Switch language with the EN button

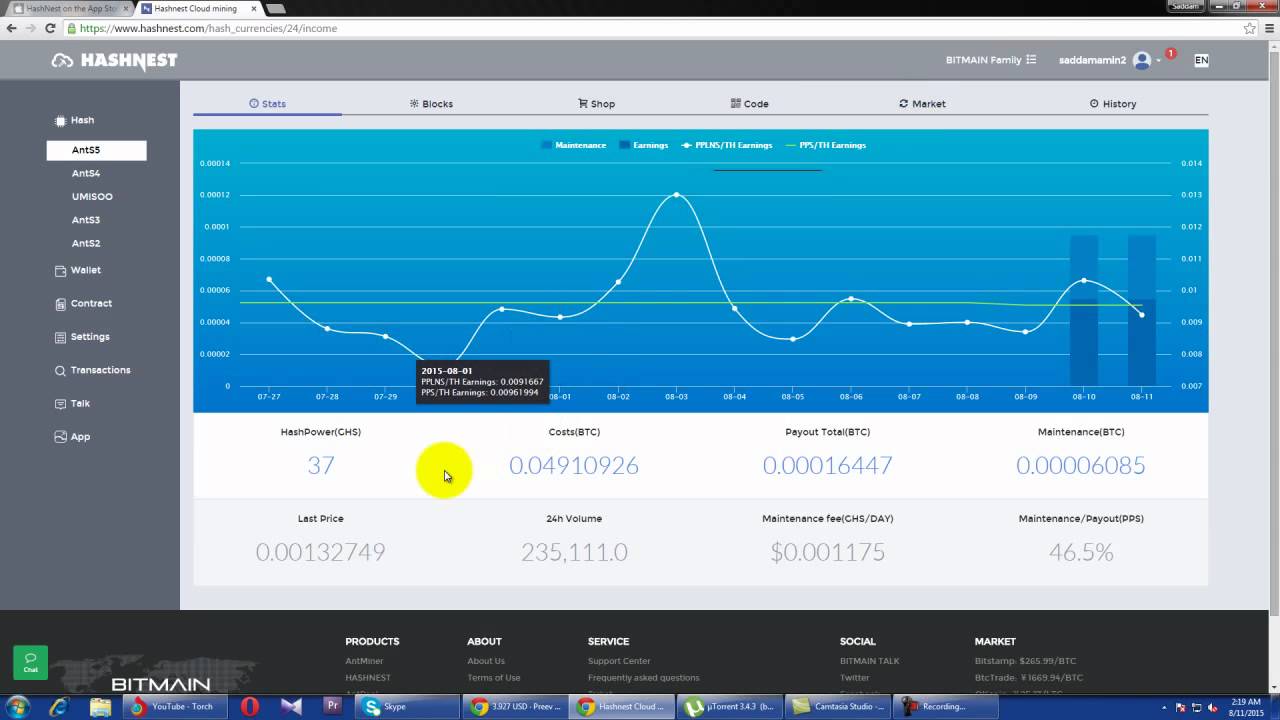tap(1201, 60)
